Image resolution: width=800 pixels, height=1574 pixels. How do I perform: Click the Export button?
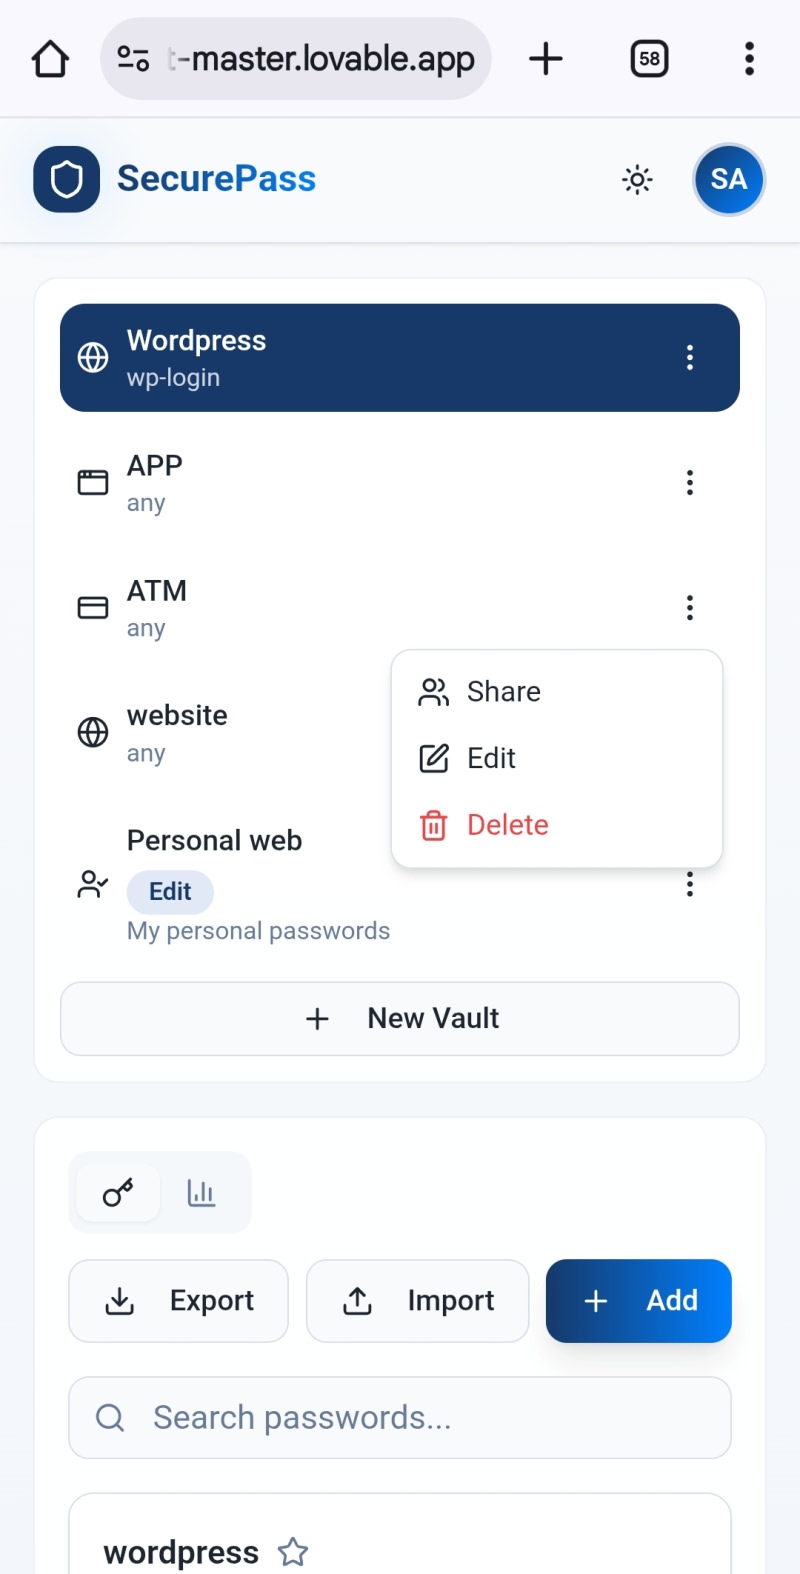(x=179, y=1301)
